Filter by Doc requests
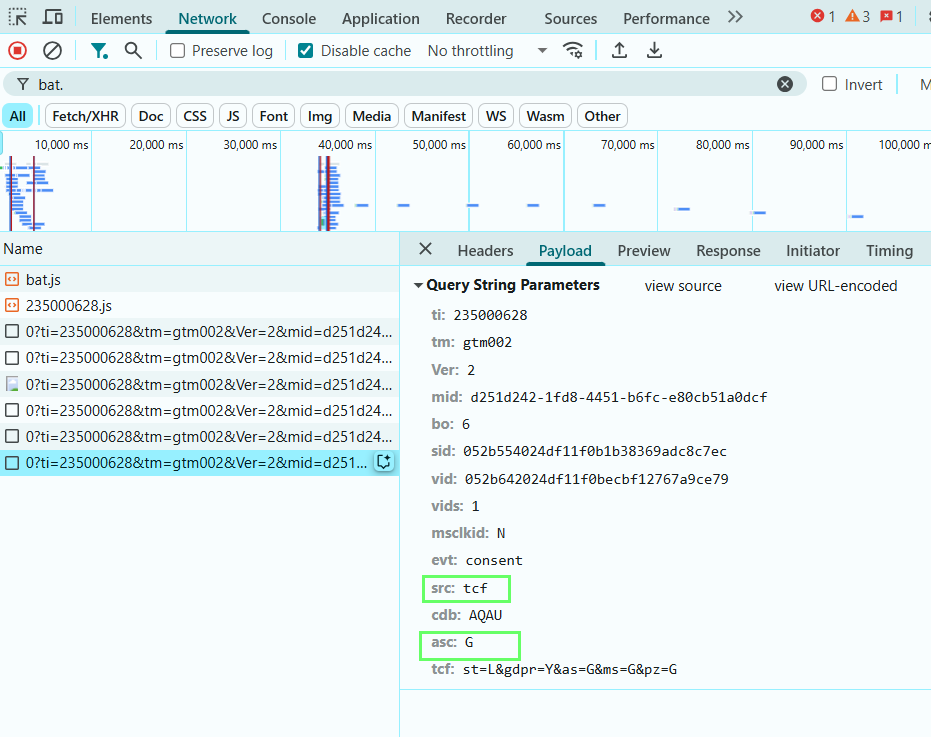Screen dimensions: 931x737 tap(151, 116)
